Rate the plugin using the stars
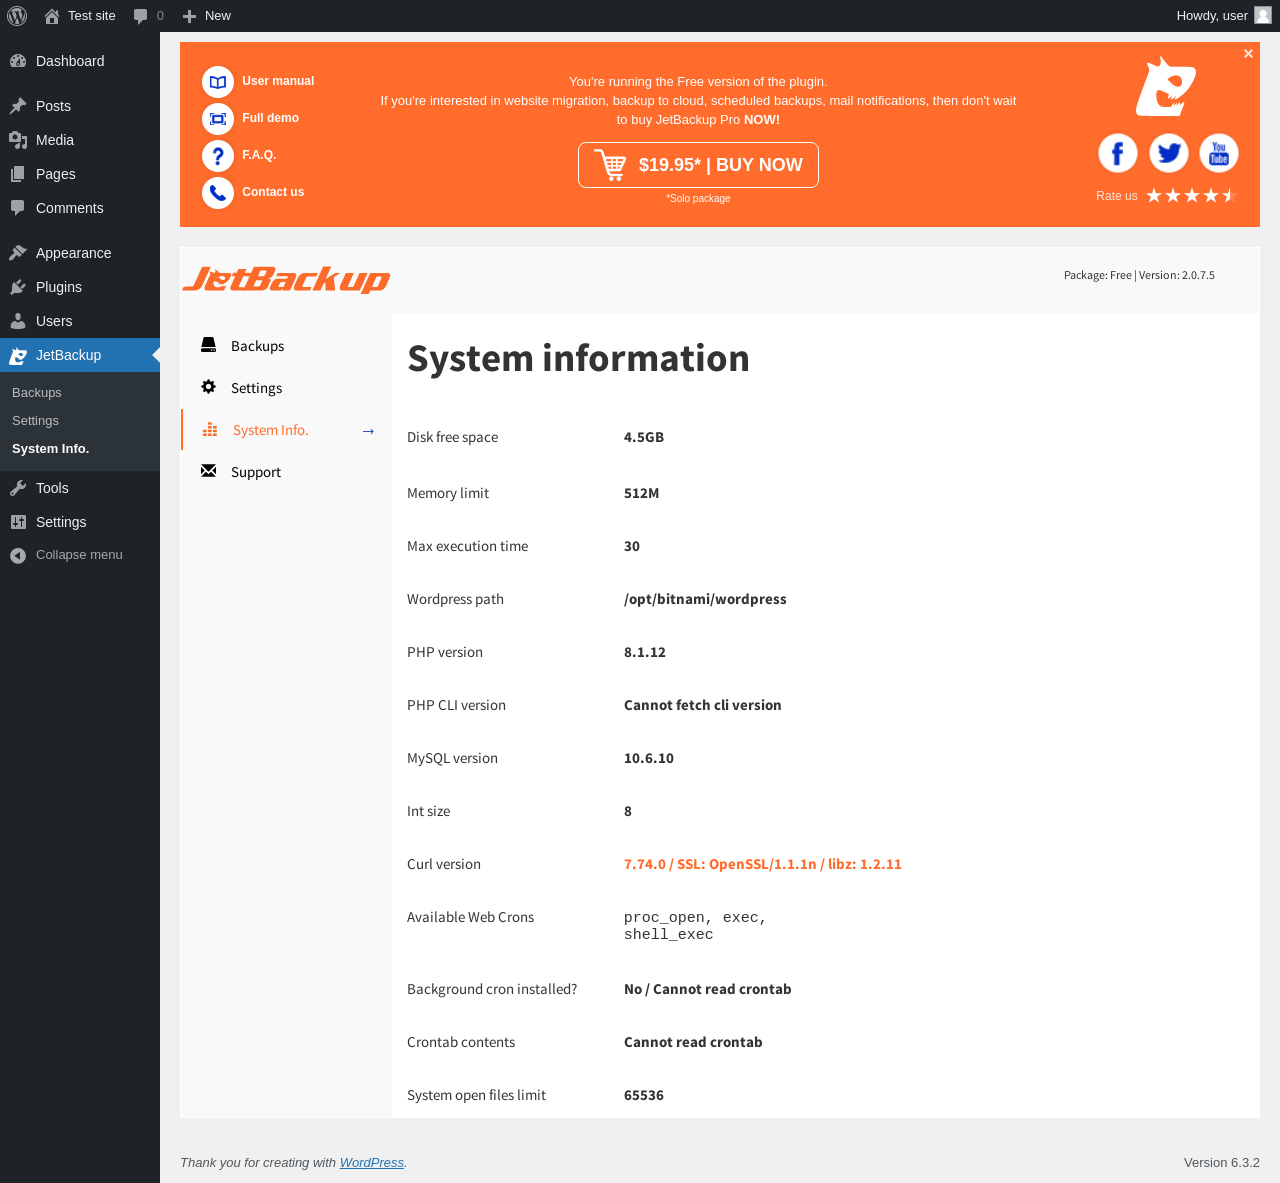 [x=1191, y=196]
